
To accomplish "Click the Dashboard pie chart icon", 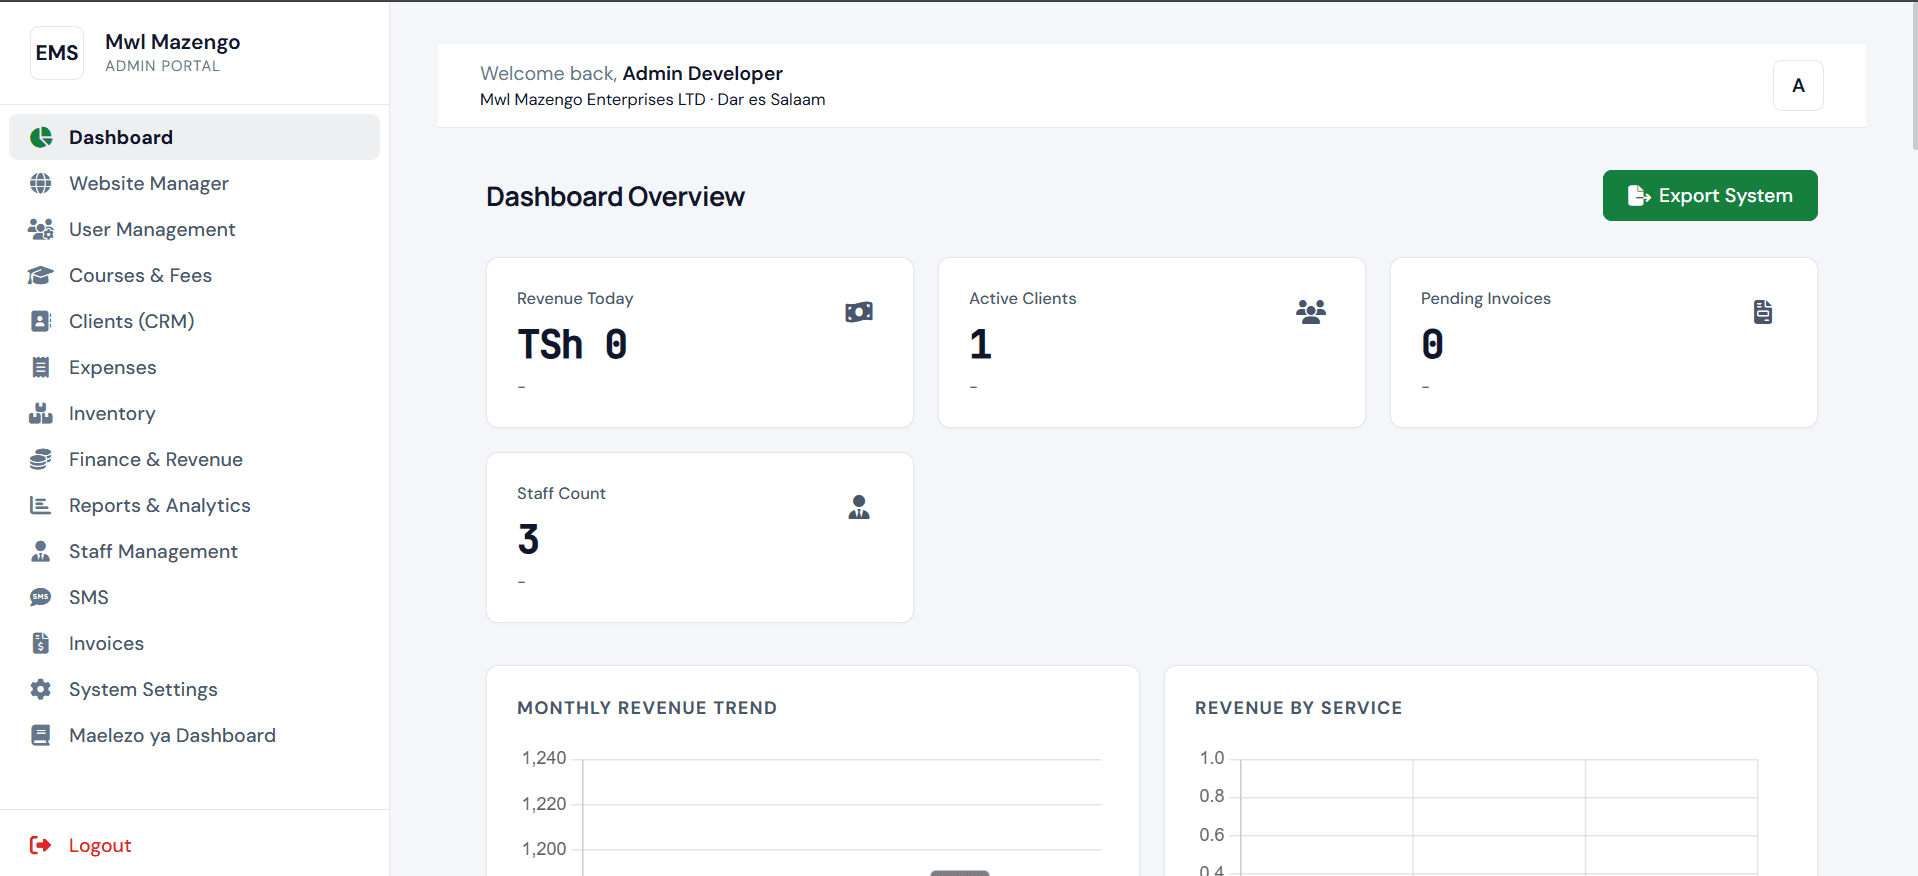I will (x=41, y=137).
